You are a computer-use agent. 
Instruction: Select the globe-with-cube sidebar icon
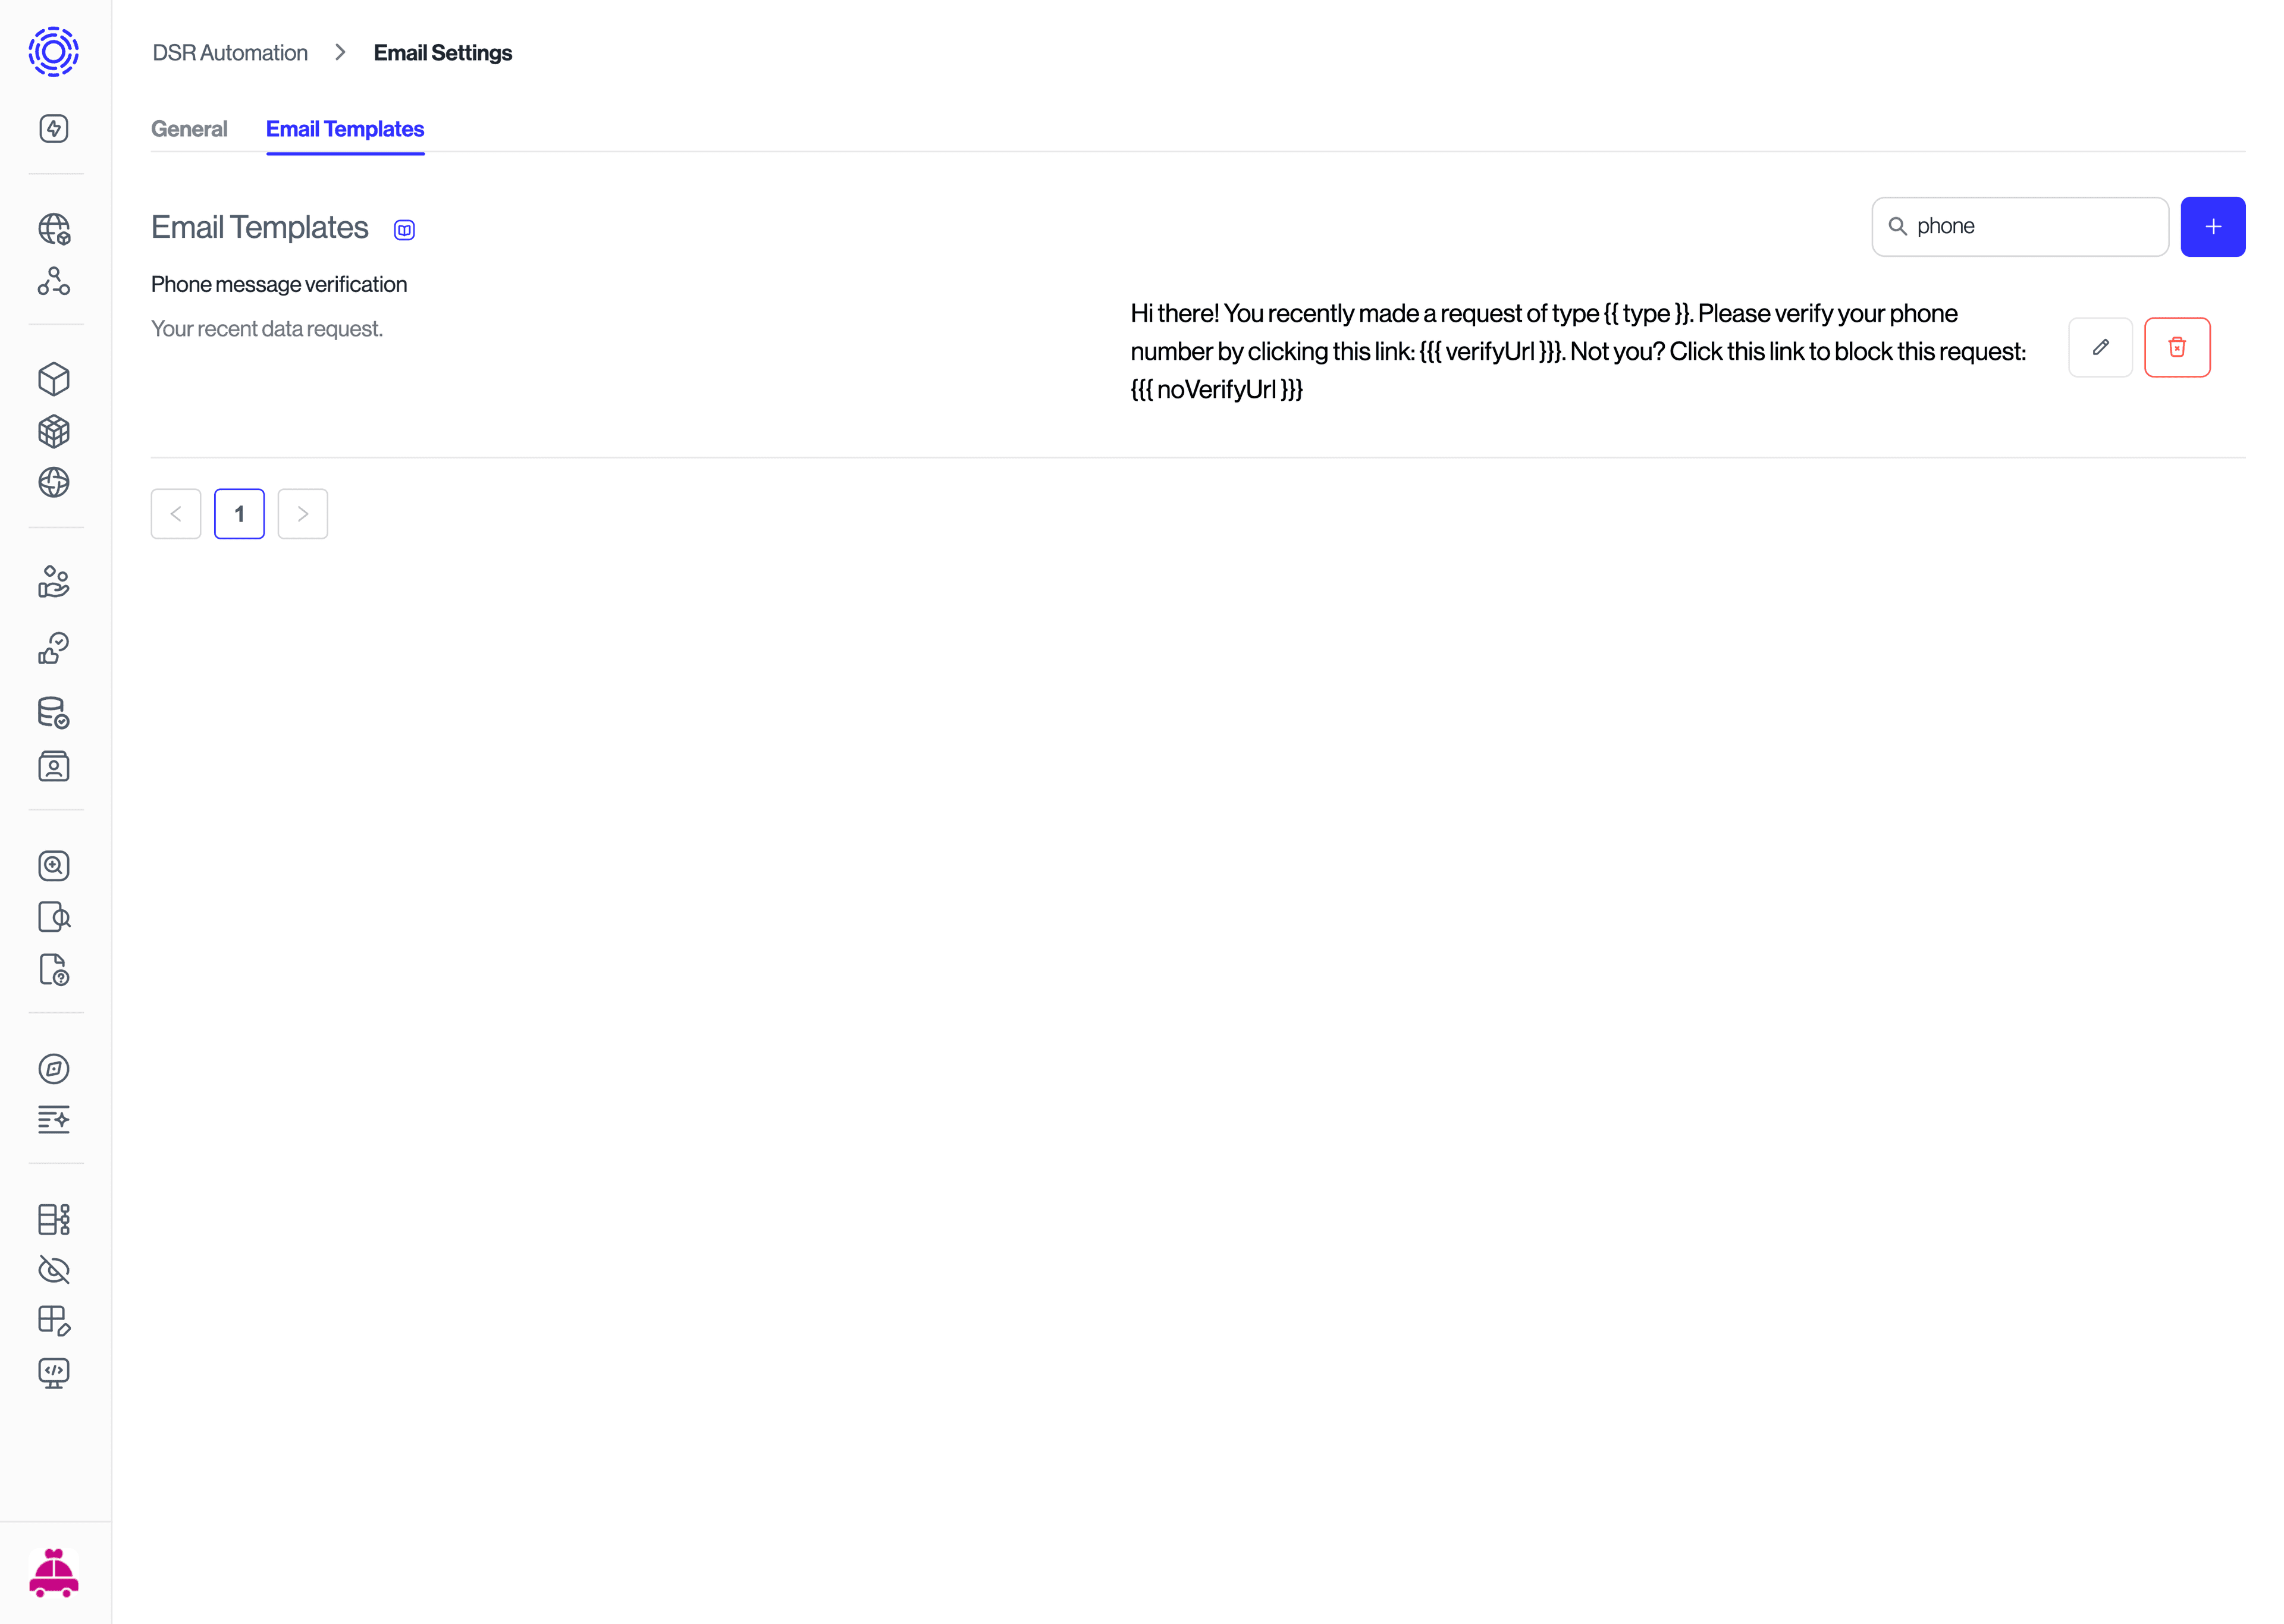[x=54, y=228]
